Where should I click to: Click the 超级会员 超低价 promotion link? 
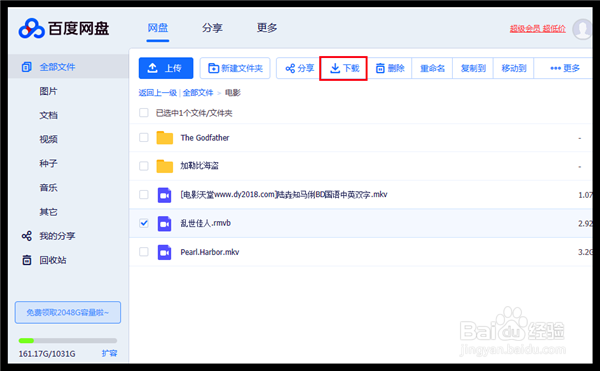click(537, 28)
